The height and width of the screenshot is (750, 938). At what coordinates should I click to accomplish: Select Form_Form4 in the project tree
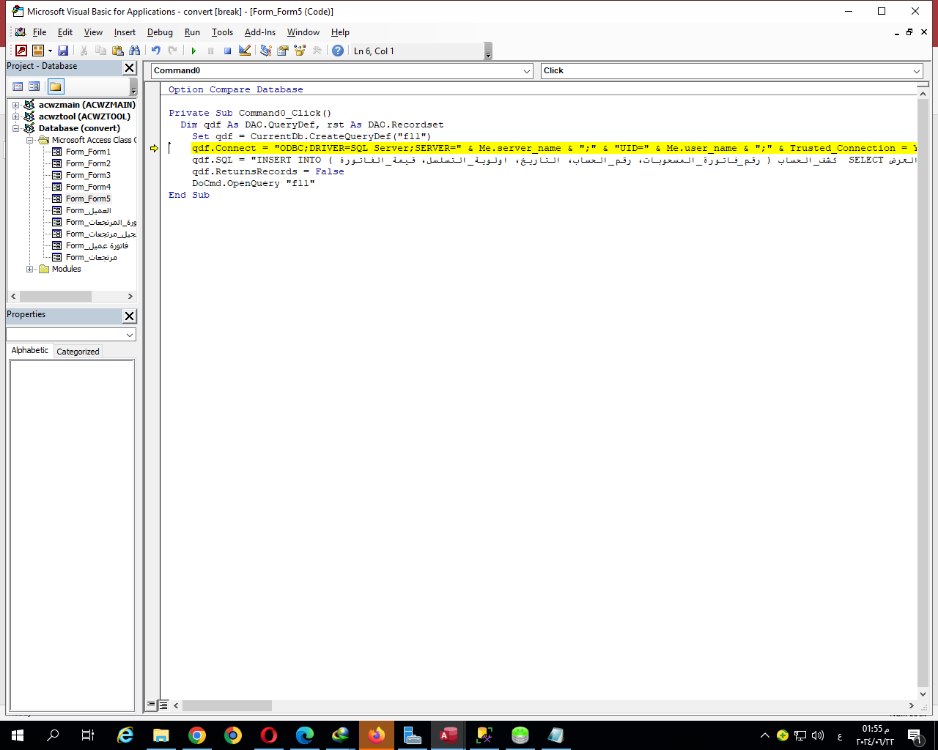point(88,187)
